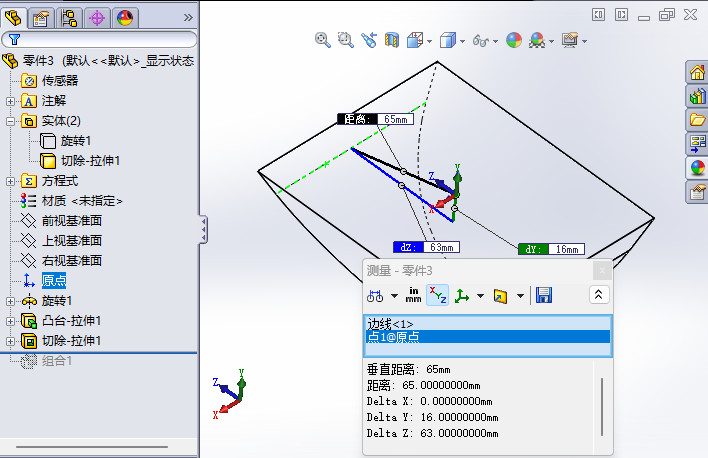Expand the 凸台-拉伸1 feature

click(10, 321)
